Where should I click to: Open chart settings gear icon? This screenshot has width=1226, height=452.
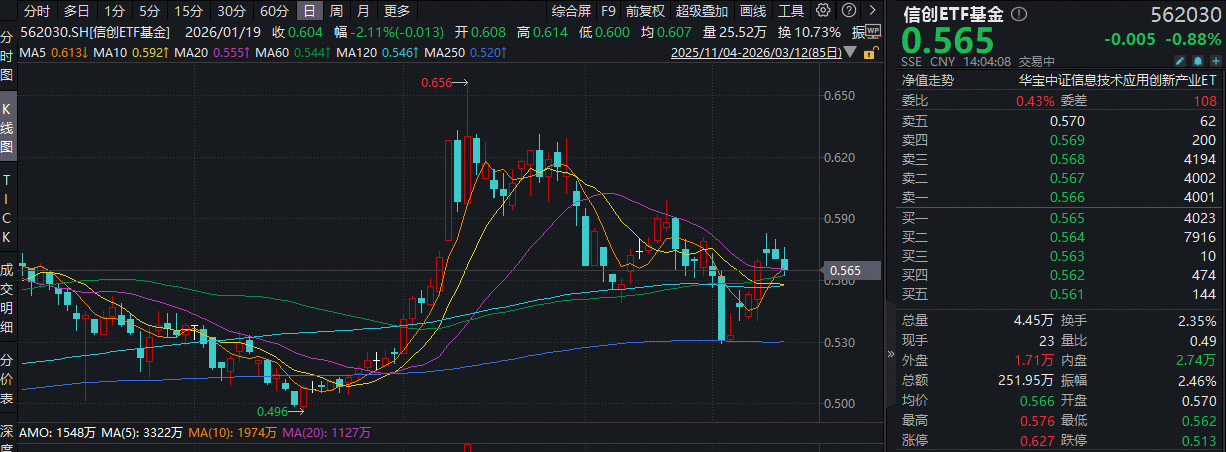click(822, 11)
